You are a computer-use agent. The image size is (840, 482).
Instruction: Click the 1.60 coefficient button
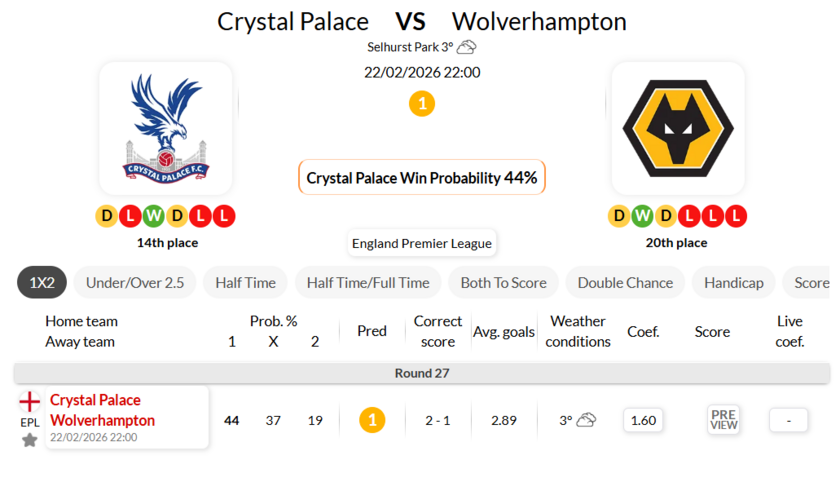(643, 420)
